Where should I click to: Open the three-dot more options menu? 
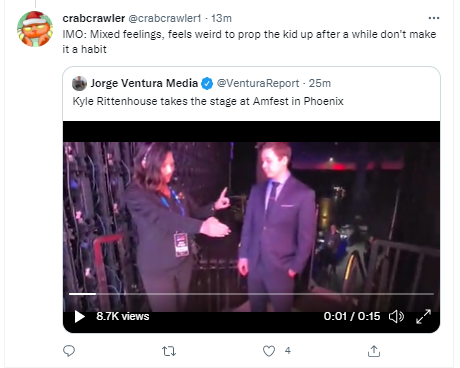point(434,18)
